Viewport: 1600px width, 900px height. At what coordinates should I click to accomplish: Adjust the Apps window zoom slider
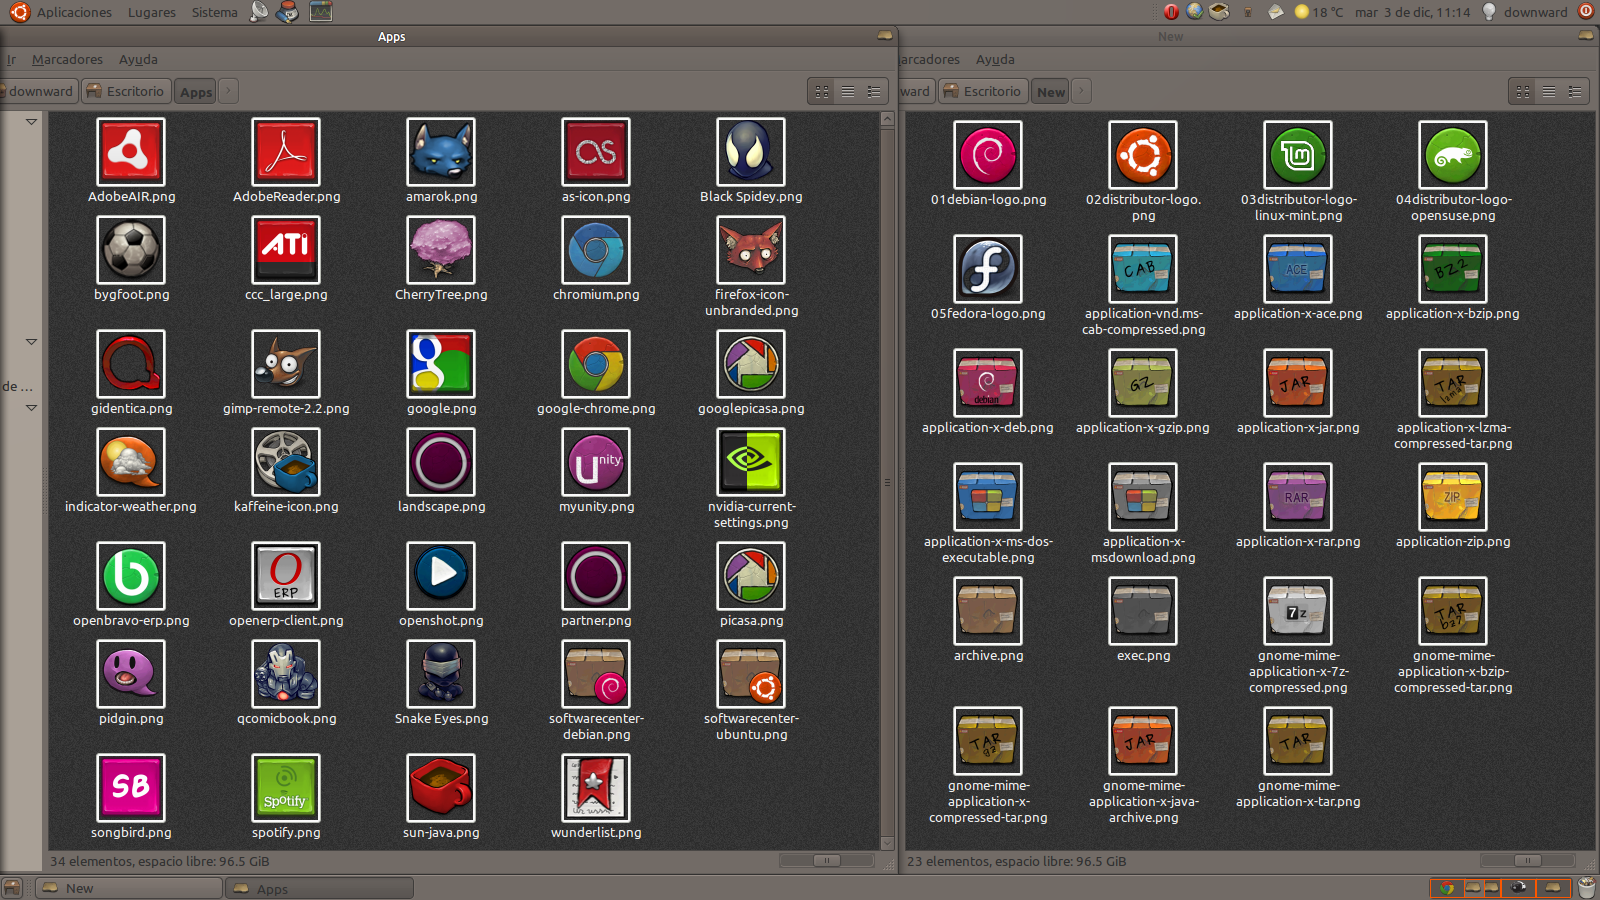click(825, 860)
